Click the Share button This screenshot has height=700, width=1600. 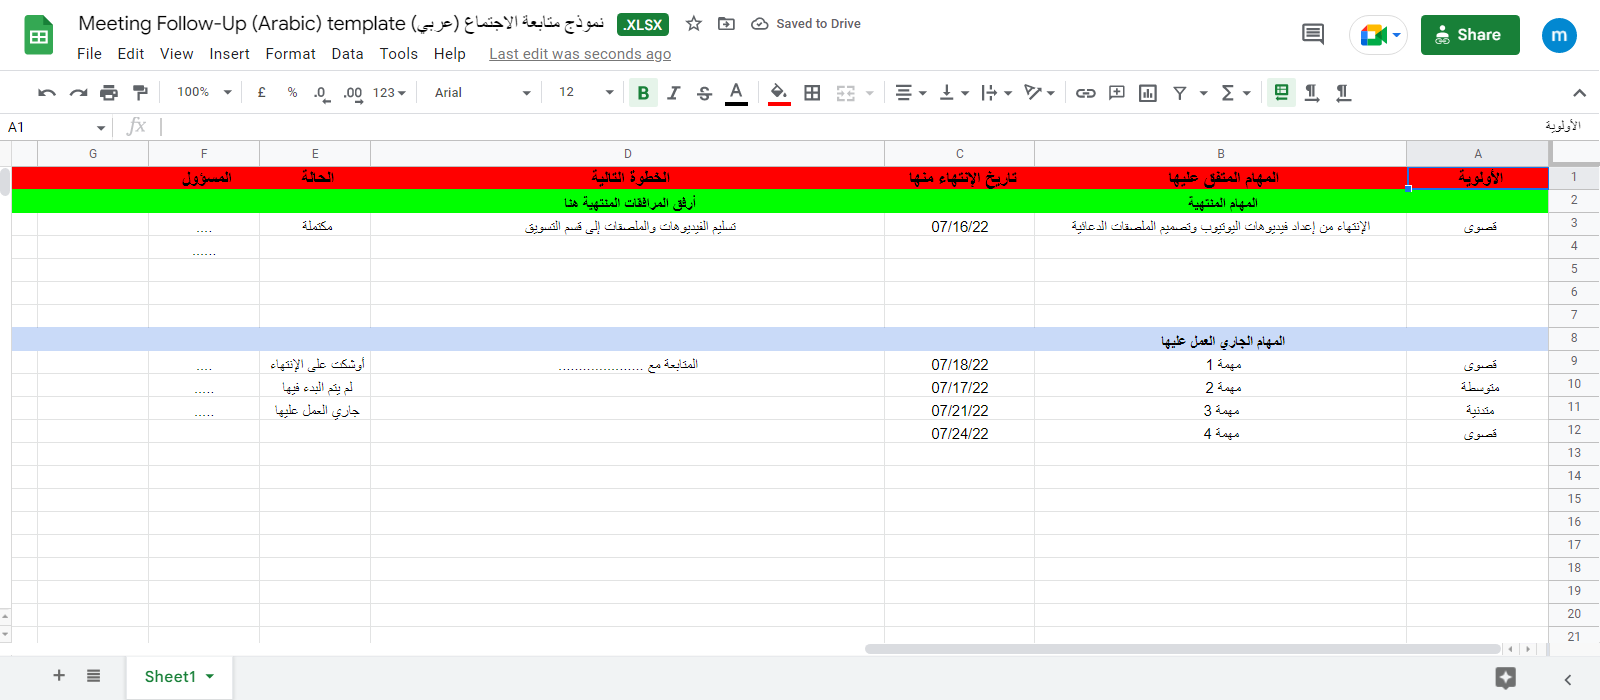pyautogui.click(x=1470, y=35)
